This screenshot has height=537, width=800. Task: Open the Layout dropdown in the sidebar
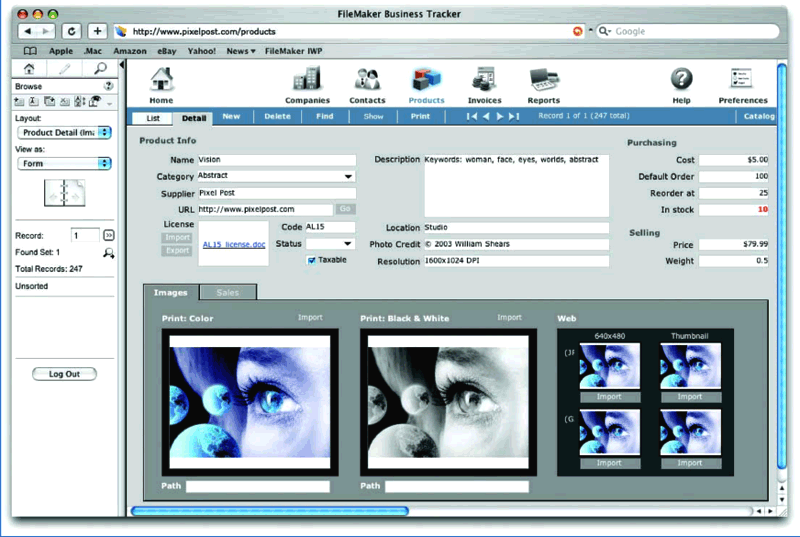click(x=64, y=132)
